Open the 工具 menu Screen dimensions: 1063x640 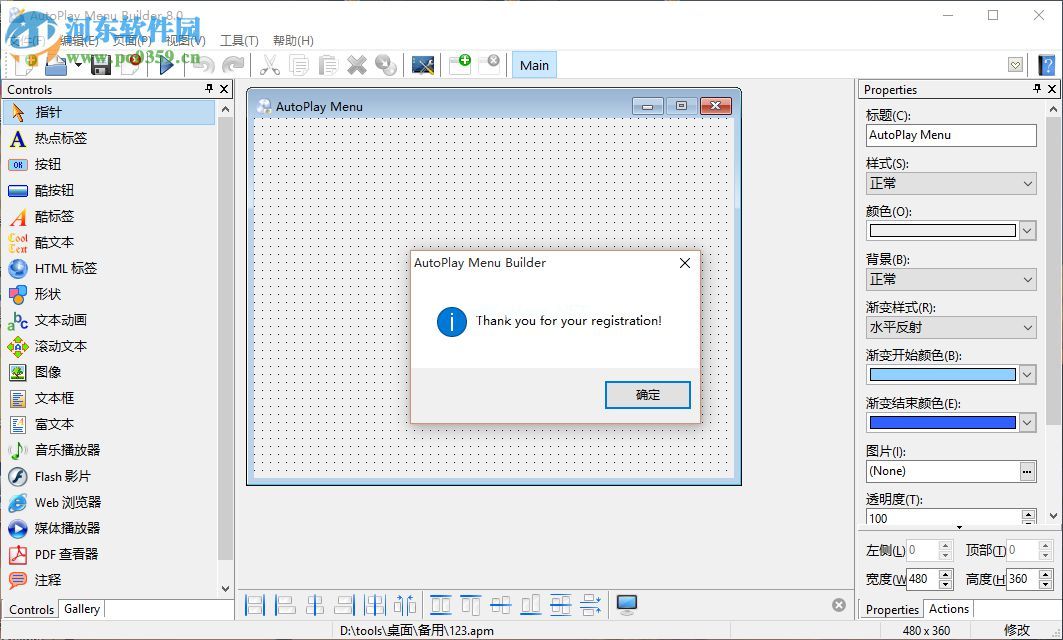(x=238, y=40)
